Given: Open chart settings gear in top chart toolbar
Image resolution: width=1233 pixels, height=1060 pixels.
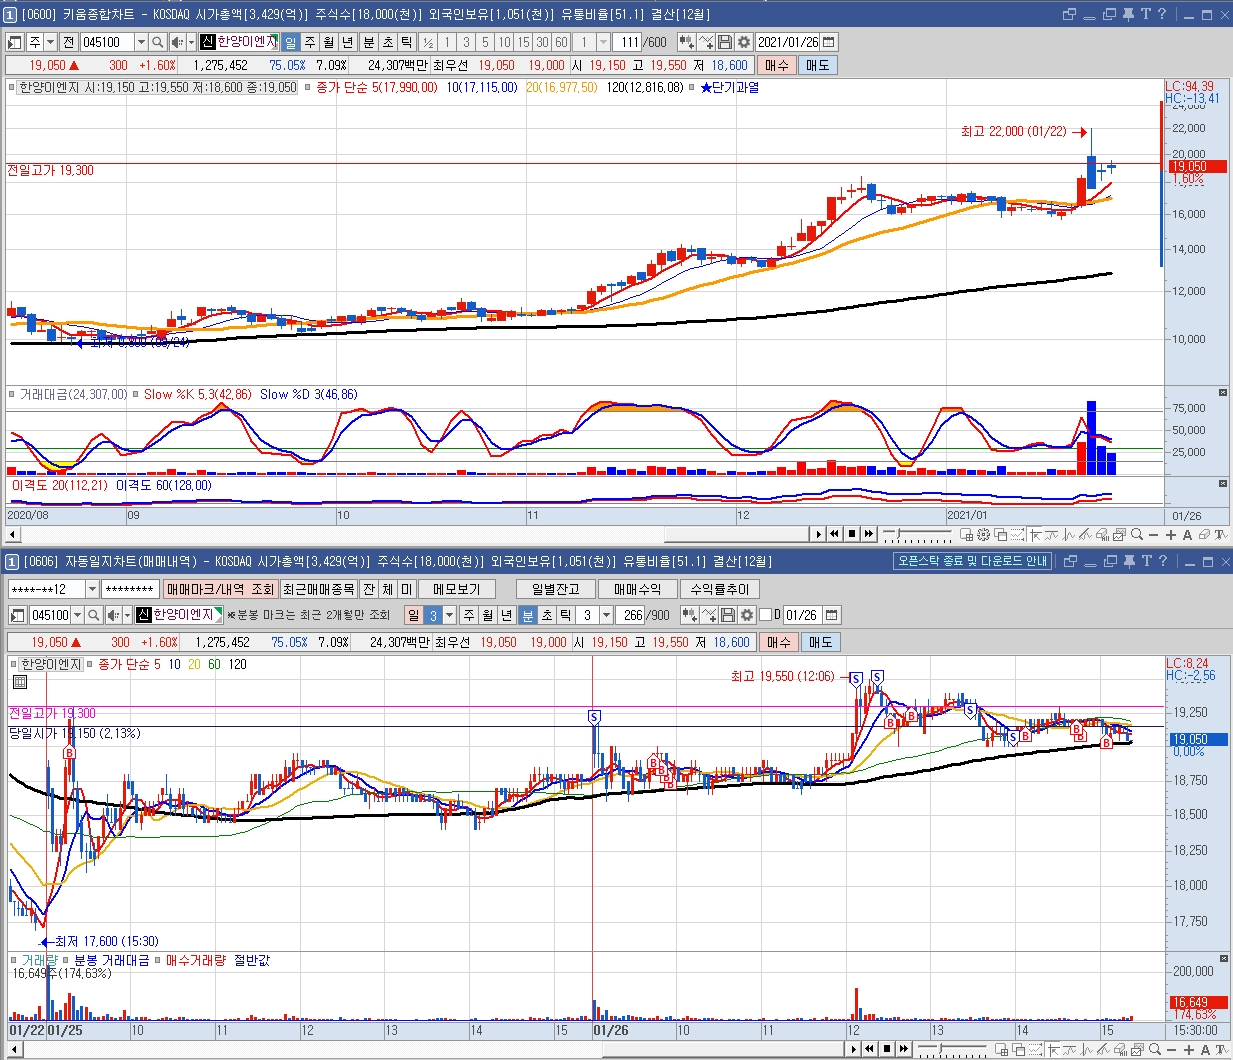Looking at the screenshot, I should [x=743, y=42].
